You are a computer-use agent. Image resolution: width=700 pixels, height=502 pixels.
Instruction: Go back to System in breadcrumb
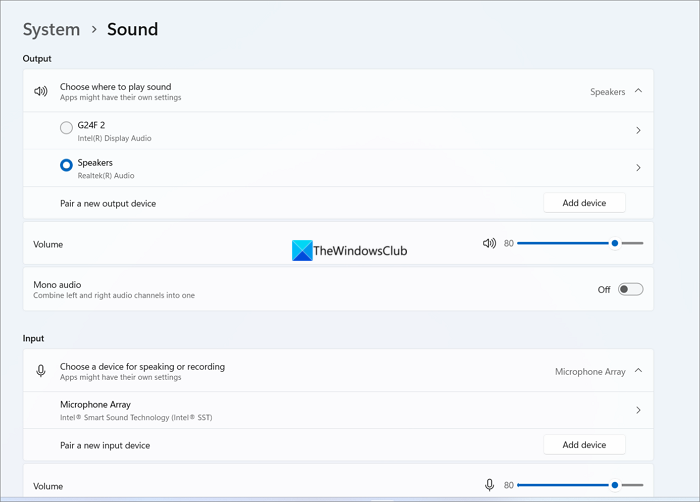point(51,29)
